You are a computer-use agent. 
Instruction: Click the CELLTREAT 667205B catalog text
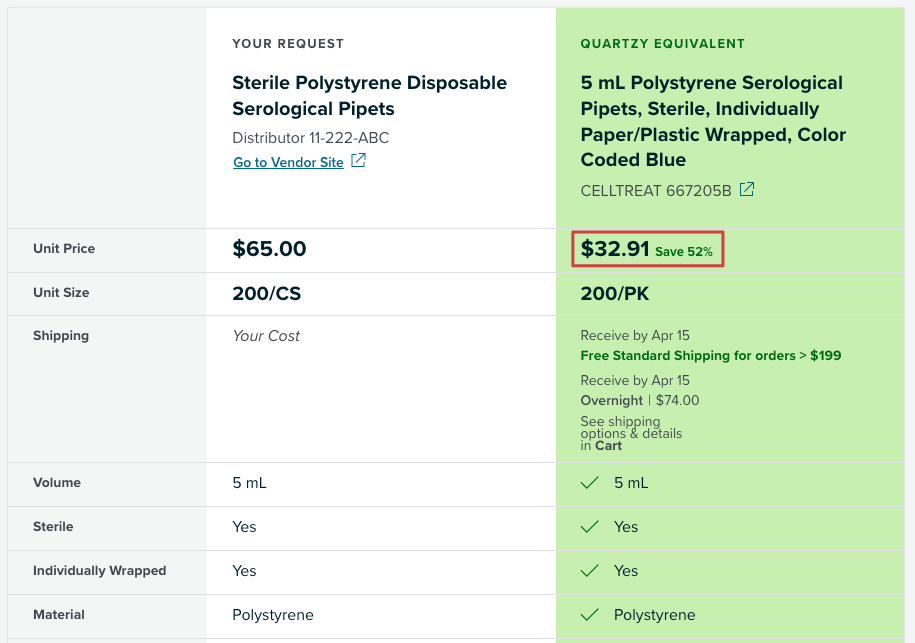(x=656, y=191)
